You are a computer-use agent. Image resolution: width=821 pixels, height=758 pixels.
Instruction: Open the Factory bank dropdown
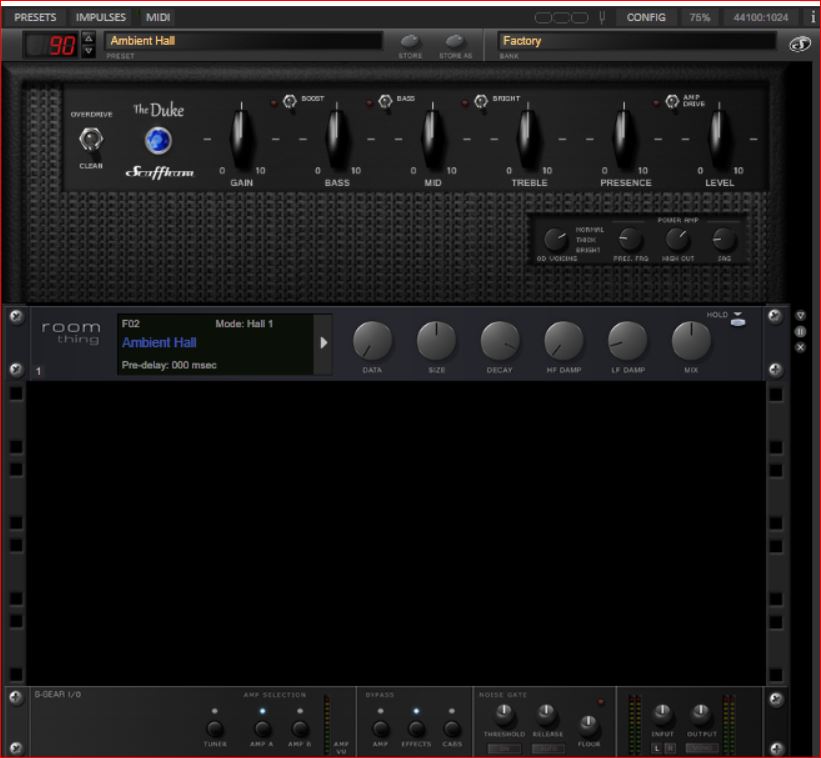click(636, 41)
